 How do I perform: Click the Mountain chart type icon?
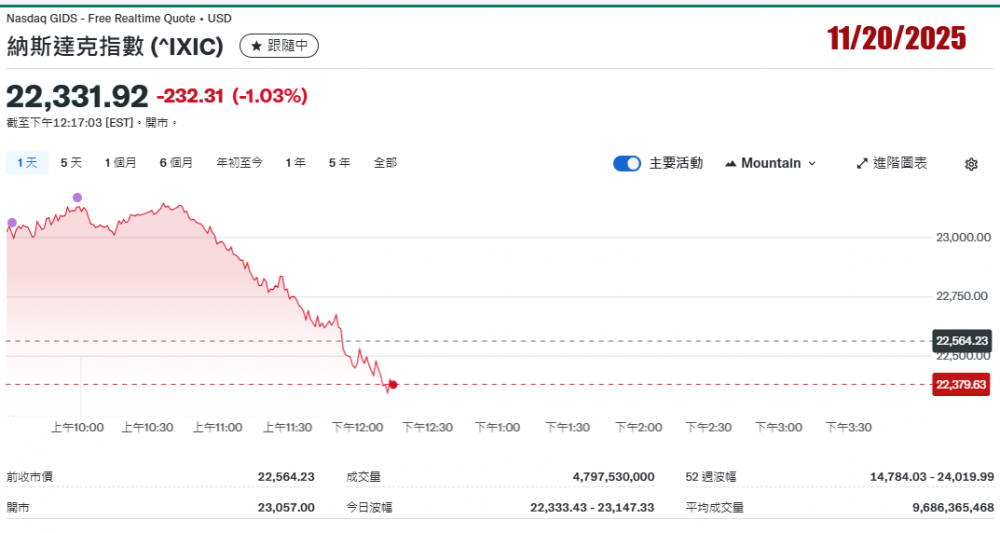point(730,163)
